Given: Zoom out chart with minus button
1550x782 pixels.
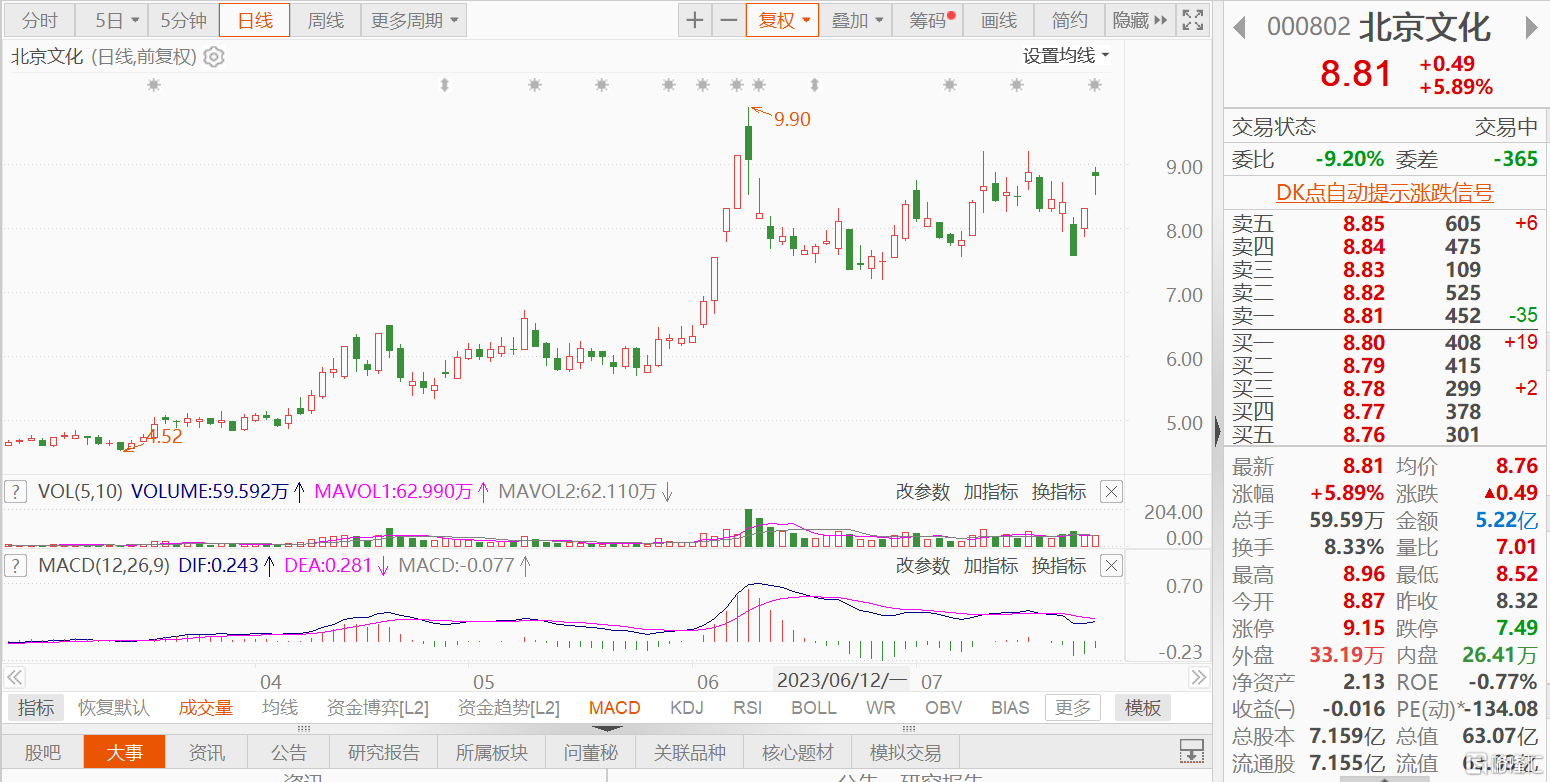Looking at the screenshot, I should [729, 20].
